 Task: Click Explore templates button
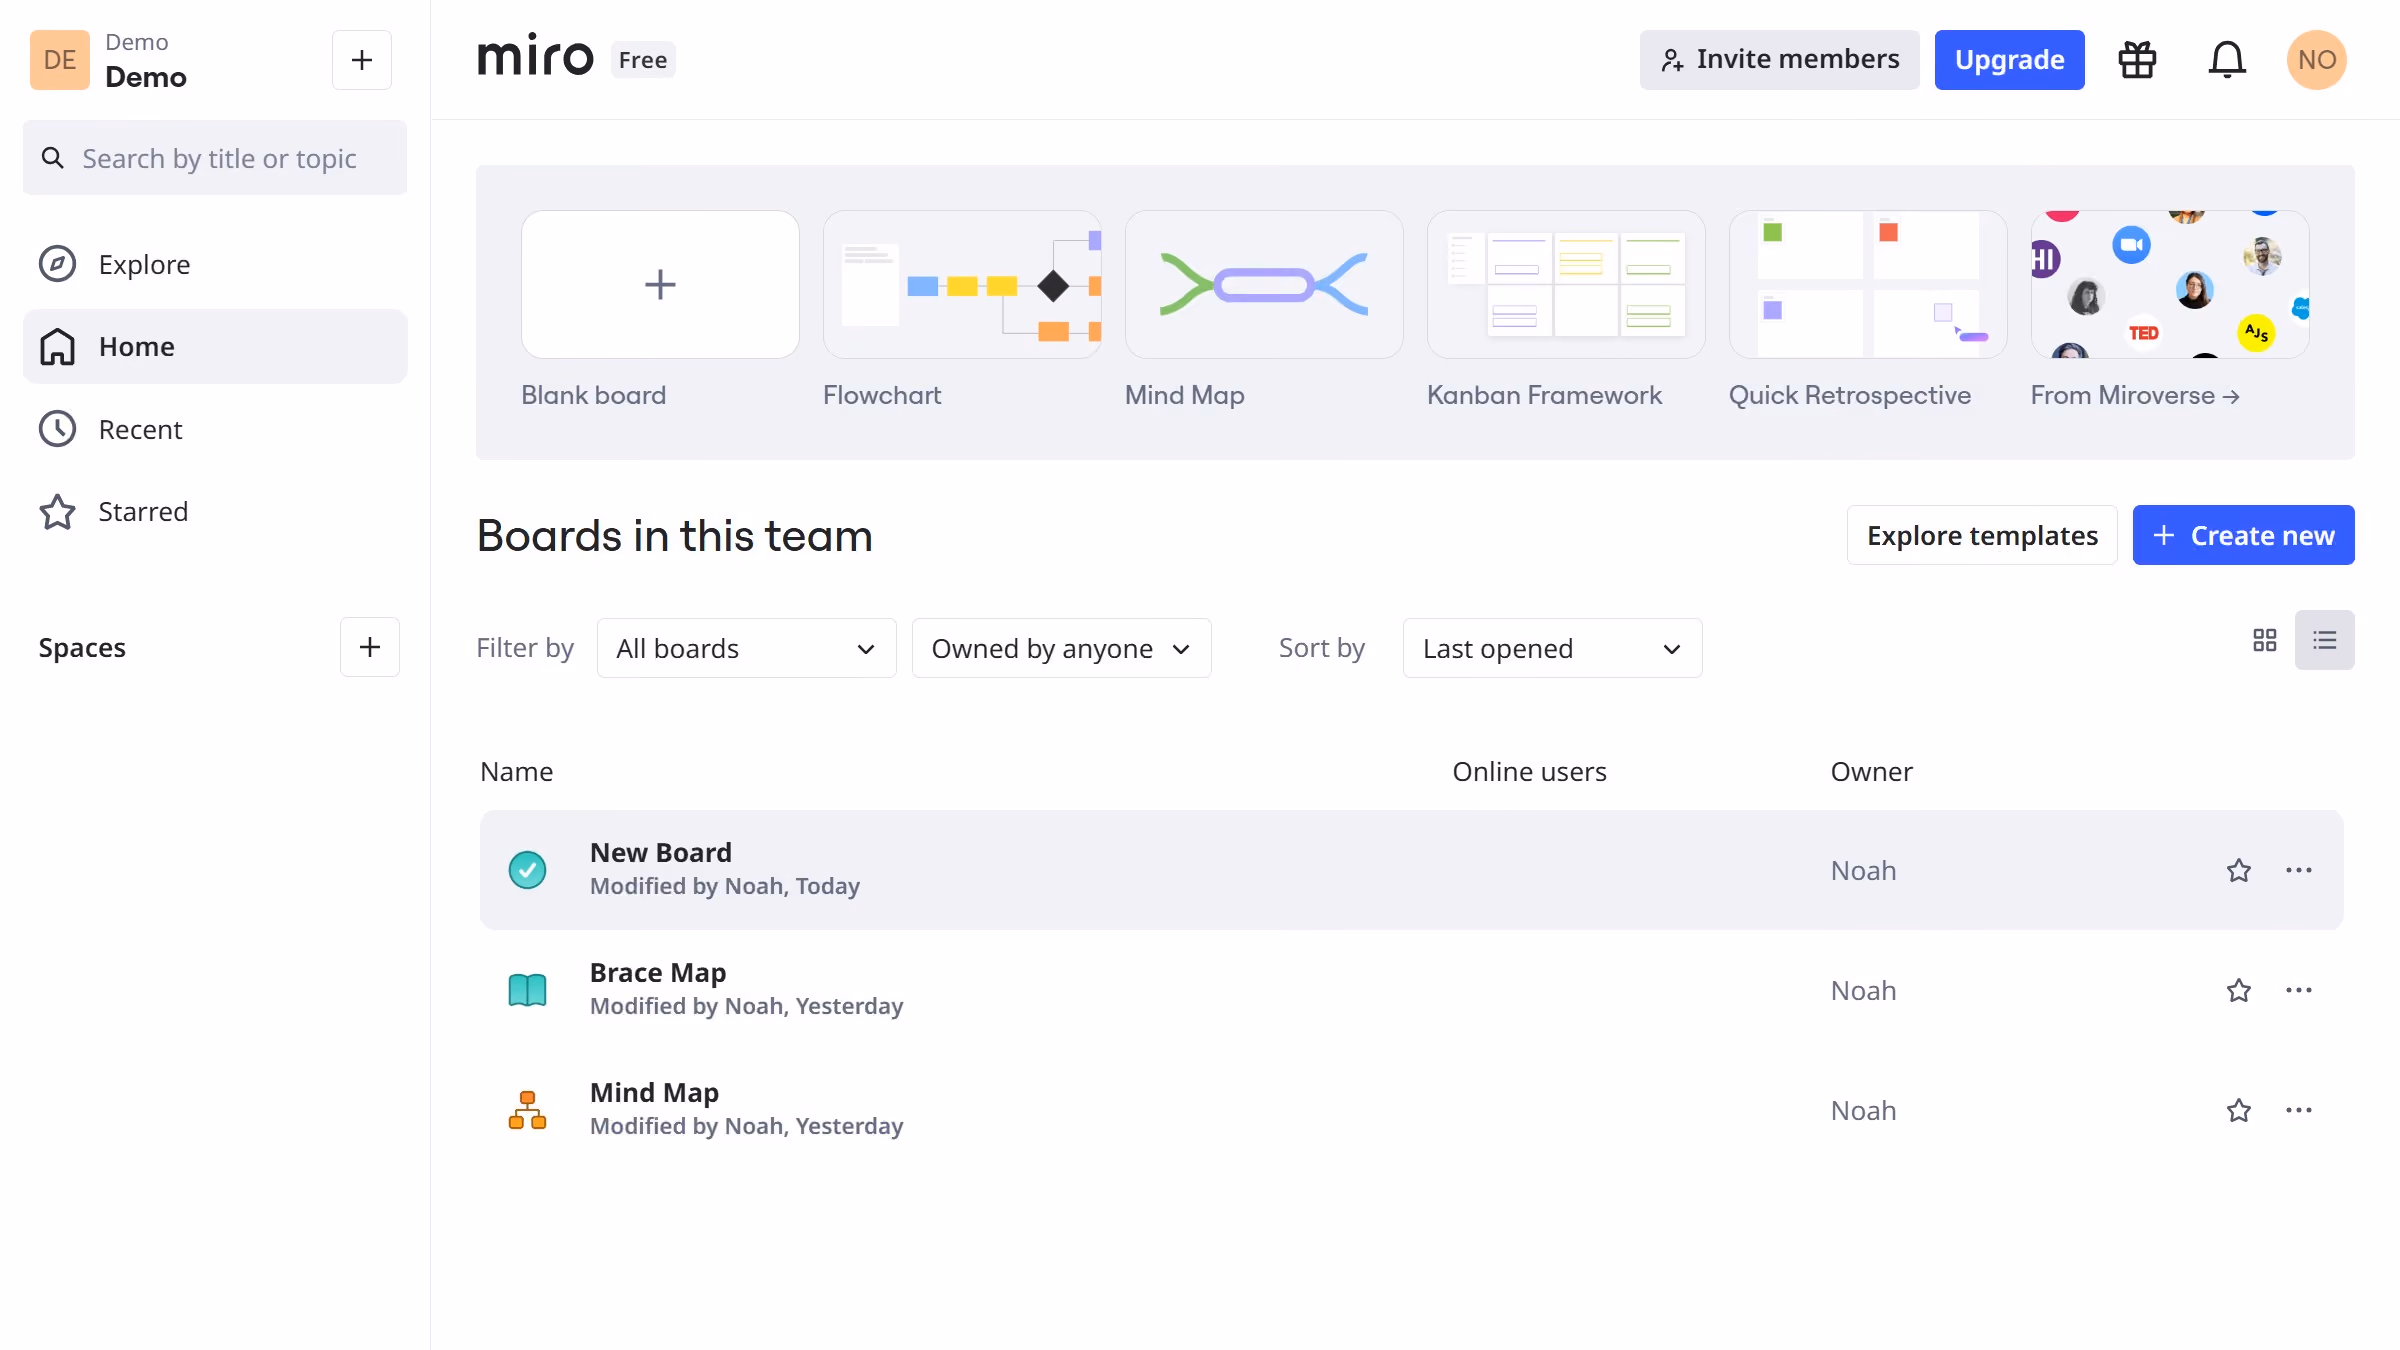coord(1982,535)
